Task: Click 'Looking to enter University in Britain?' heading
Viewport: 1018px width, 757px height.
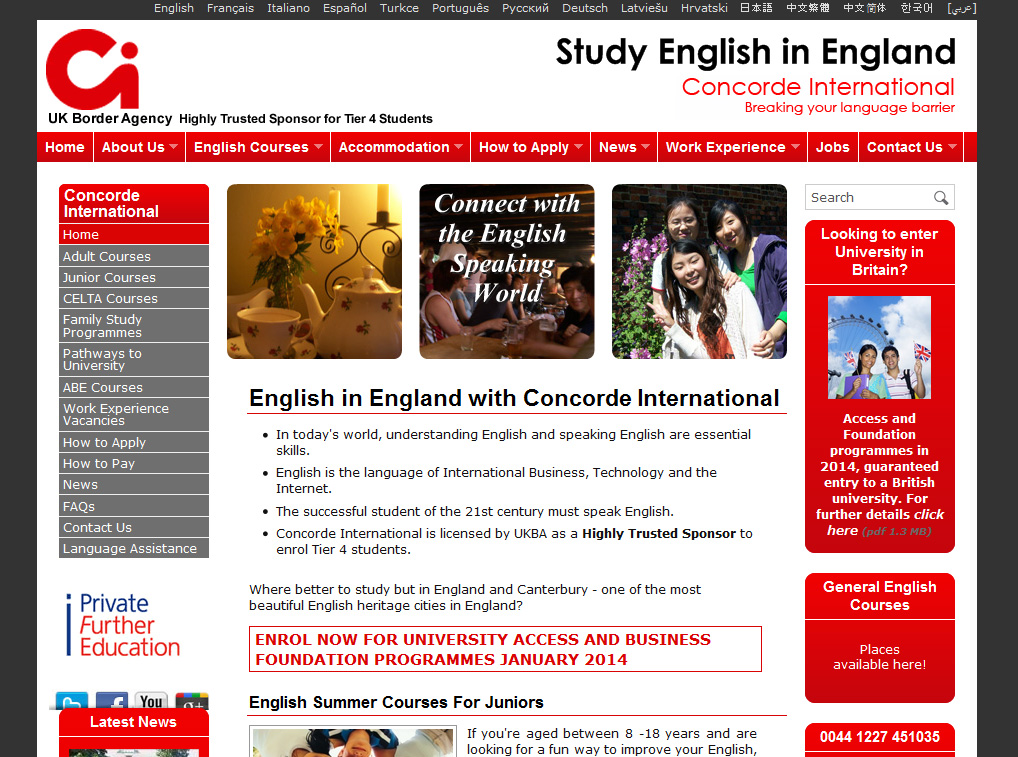Action: pos(880,252)
